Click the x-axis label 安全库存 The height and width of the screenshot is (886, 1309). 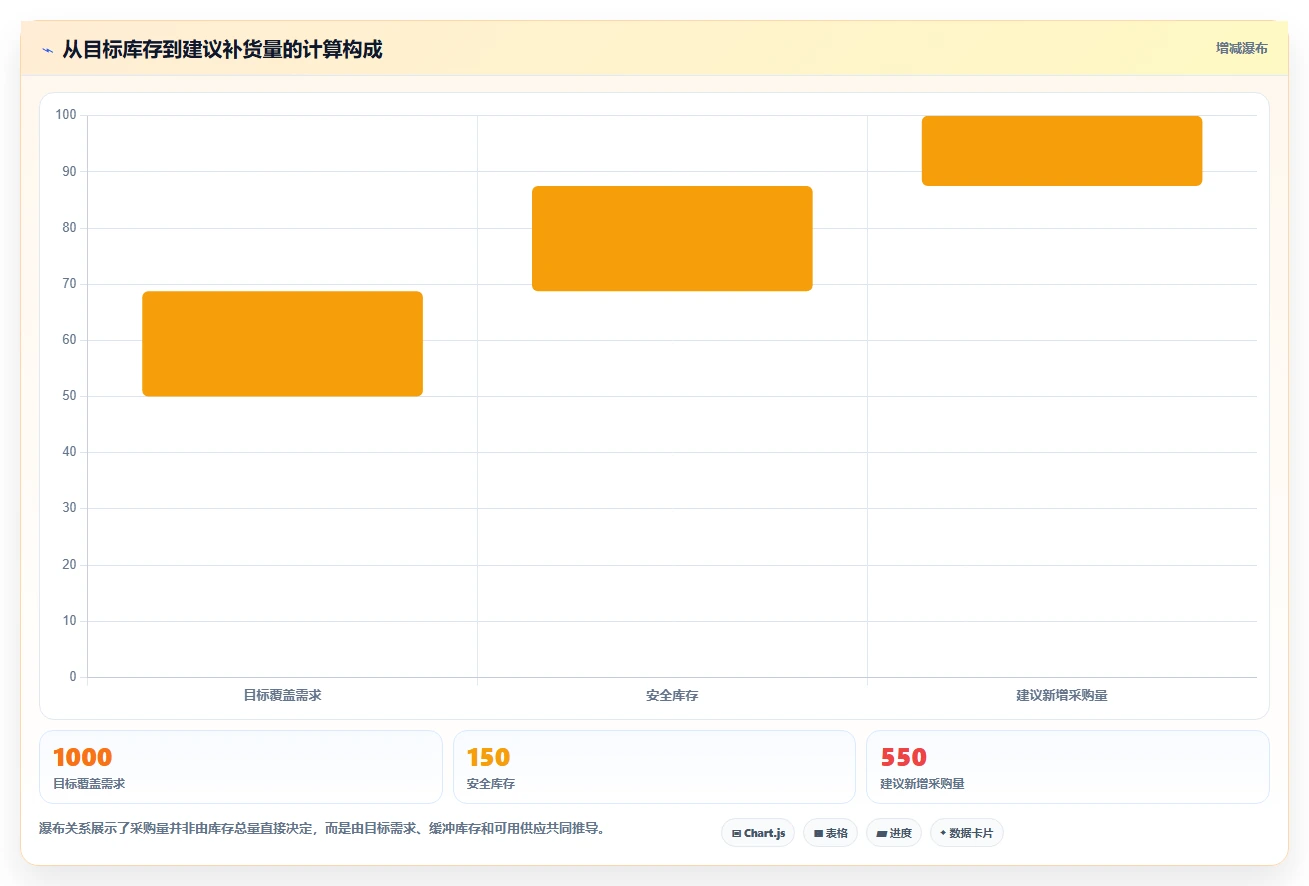click(x=672, y=695)
